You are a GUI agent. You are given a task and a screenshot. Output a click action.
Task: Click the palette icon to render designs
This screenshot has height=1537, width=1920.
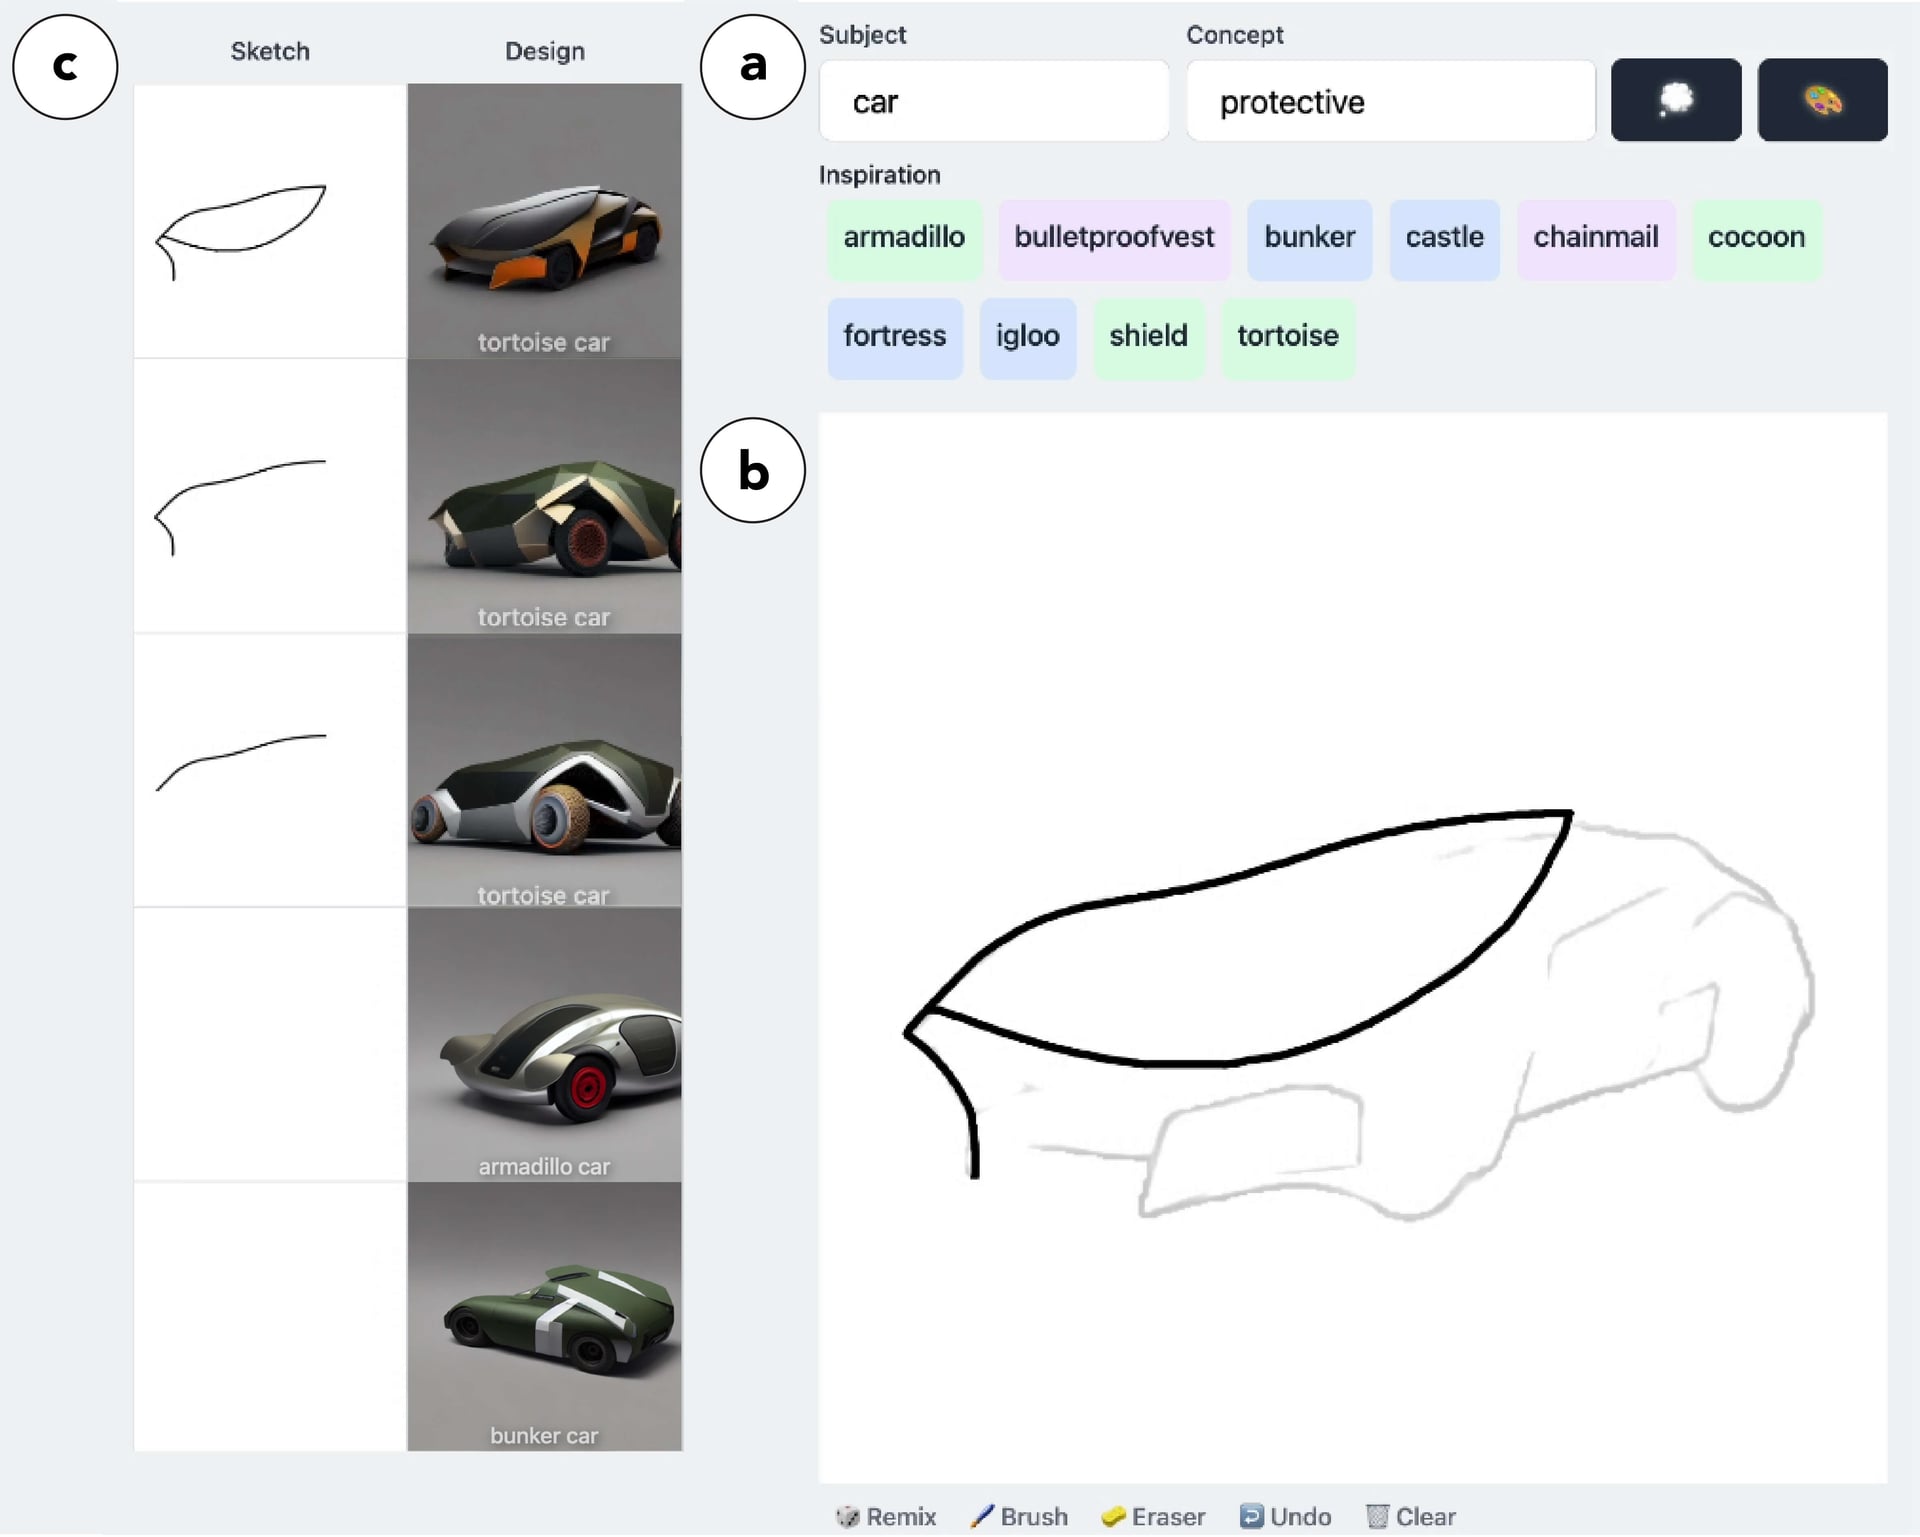[1822, 99]
